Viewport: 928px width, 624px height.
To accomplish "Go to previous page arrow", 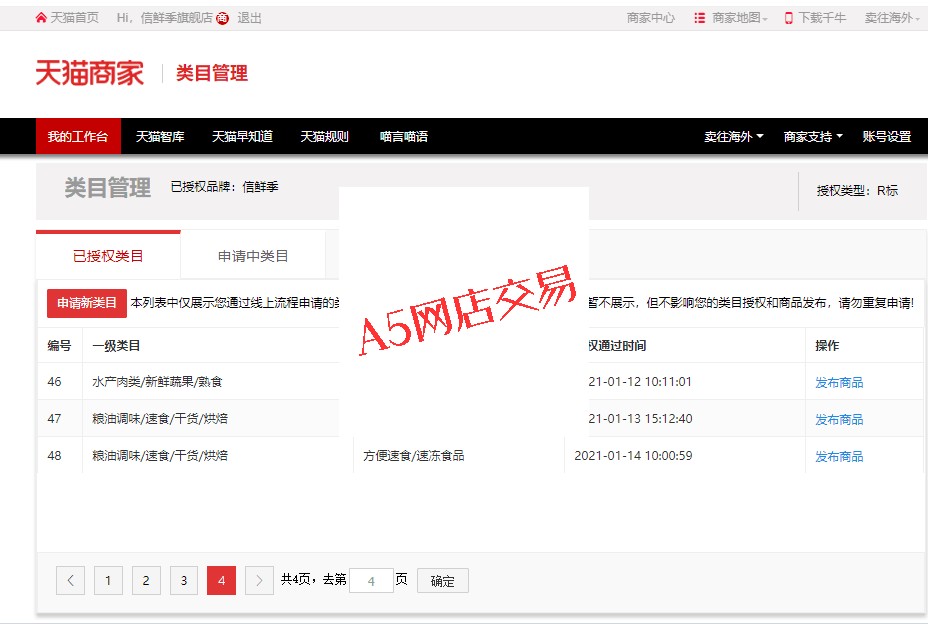I will [70, 580].
